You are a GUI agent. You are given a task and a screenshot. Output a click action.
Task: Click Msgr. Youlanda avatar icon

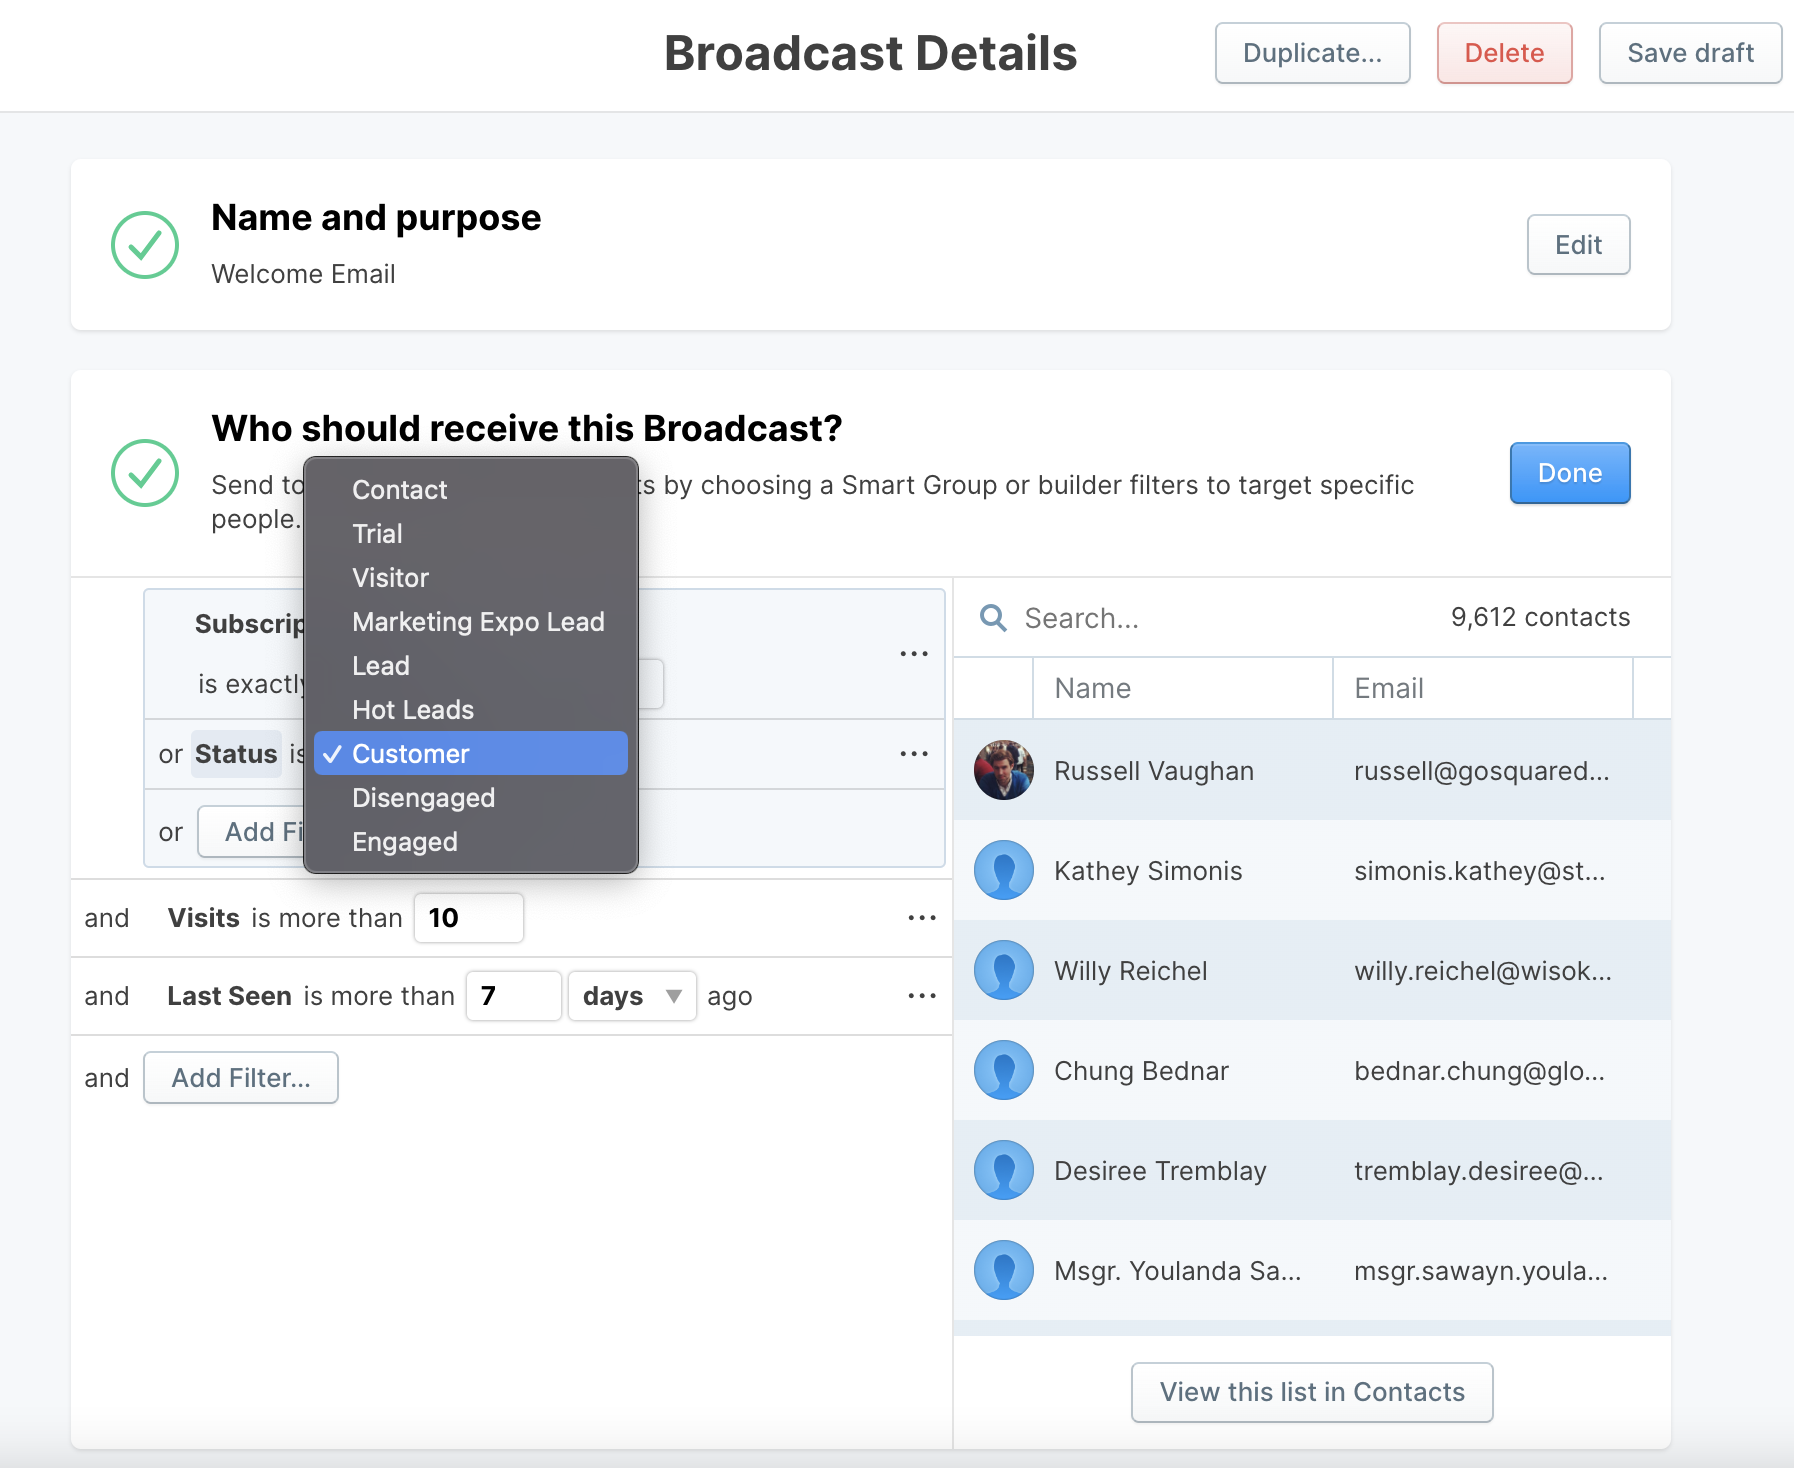(1004, 1270)
